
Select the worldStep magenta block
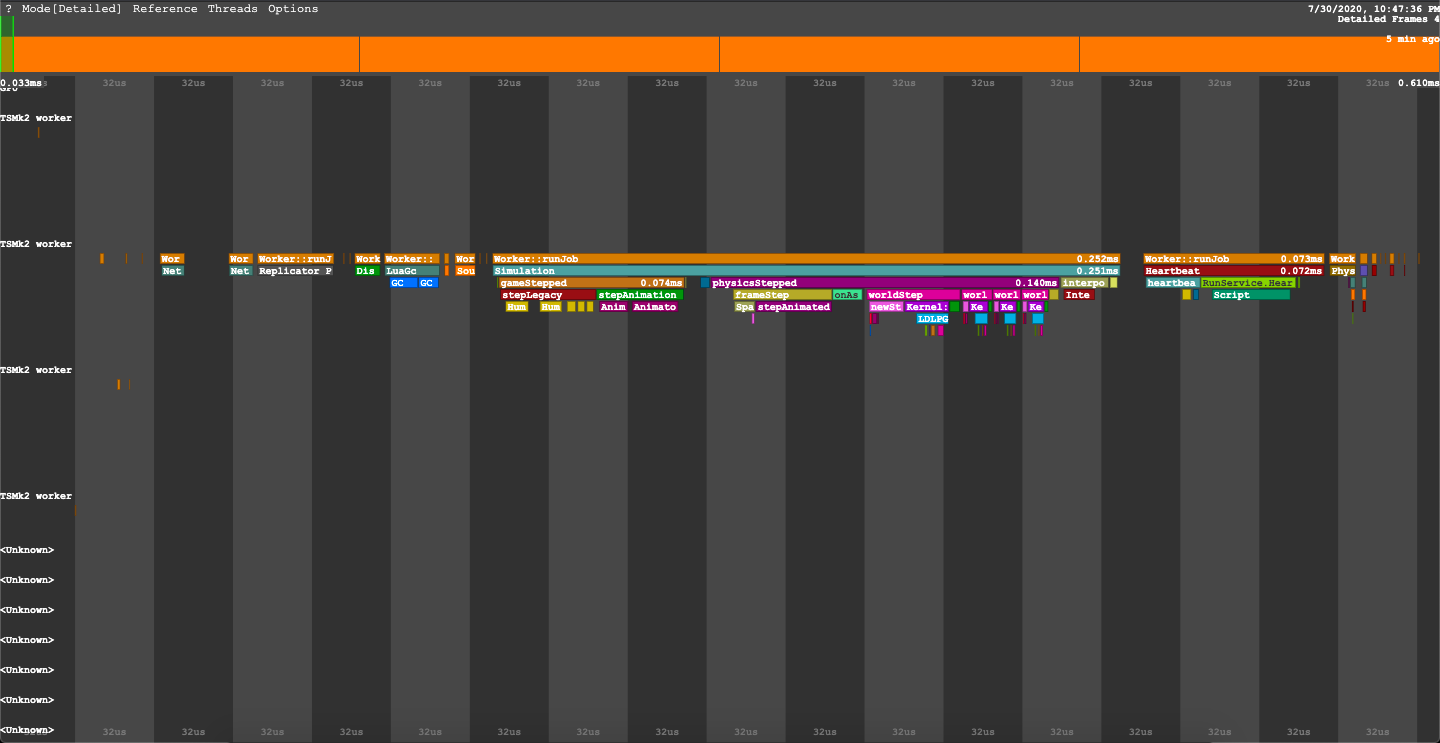(x=913, y=295)
